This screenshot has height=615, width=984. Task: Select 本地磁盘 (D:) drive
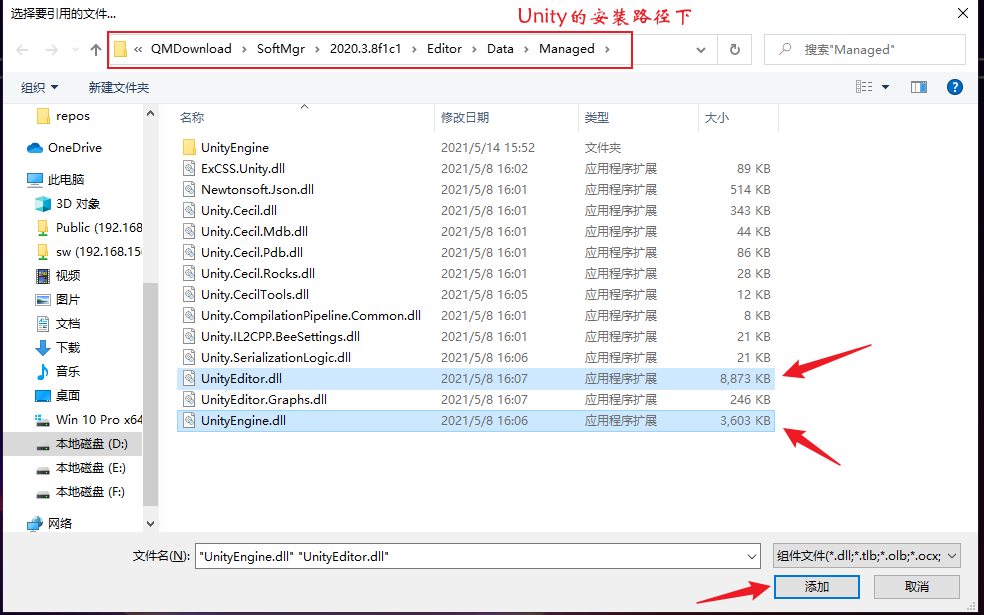coord(82,444)
